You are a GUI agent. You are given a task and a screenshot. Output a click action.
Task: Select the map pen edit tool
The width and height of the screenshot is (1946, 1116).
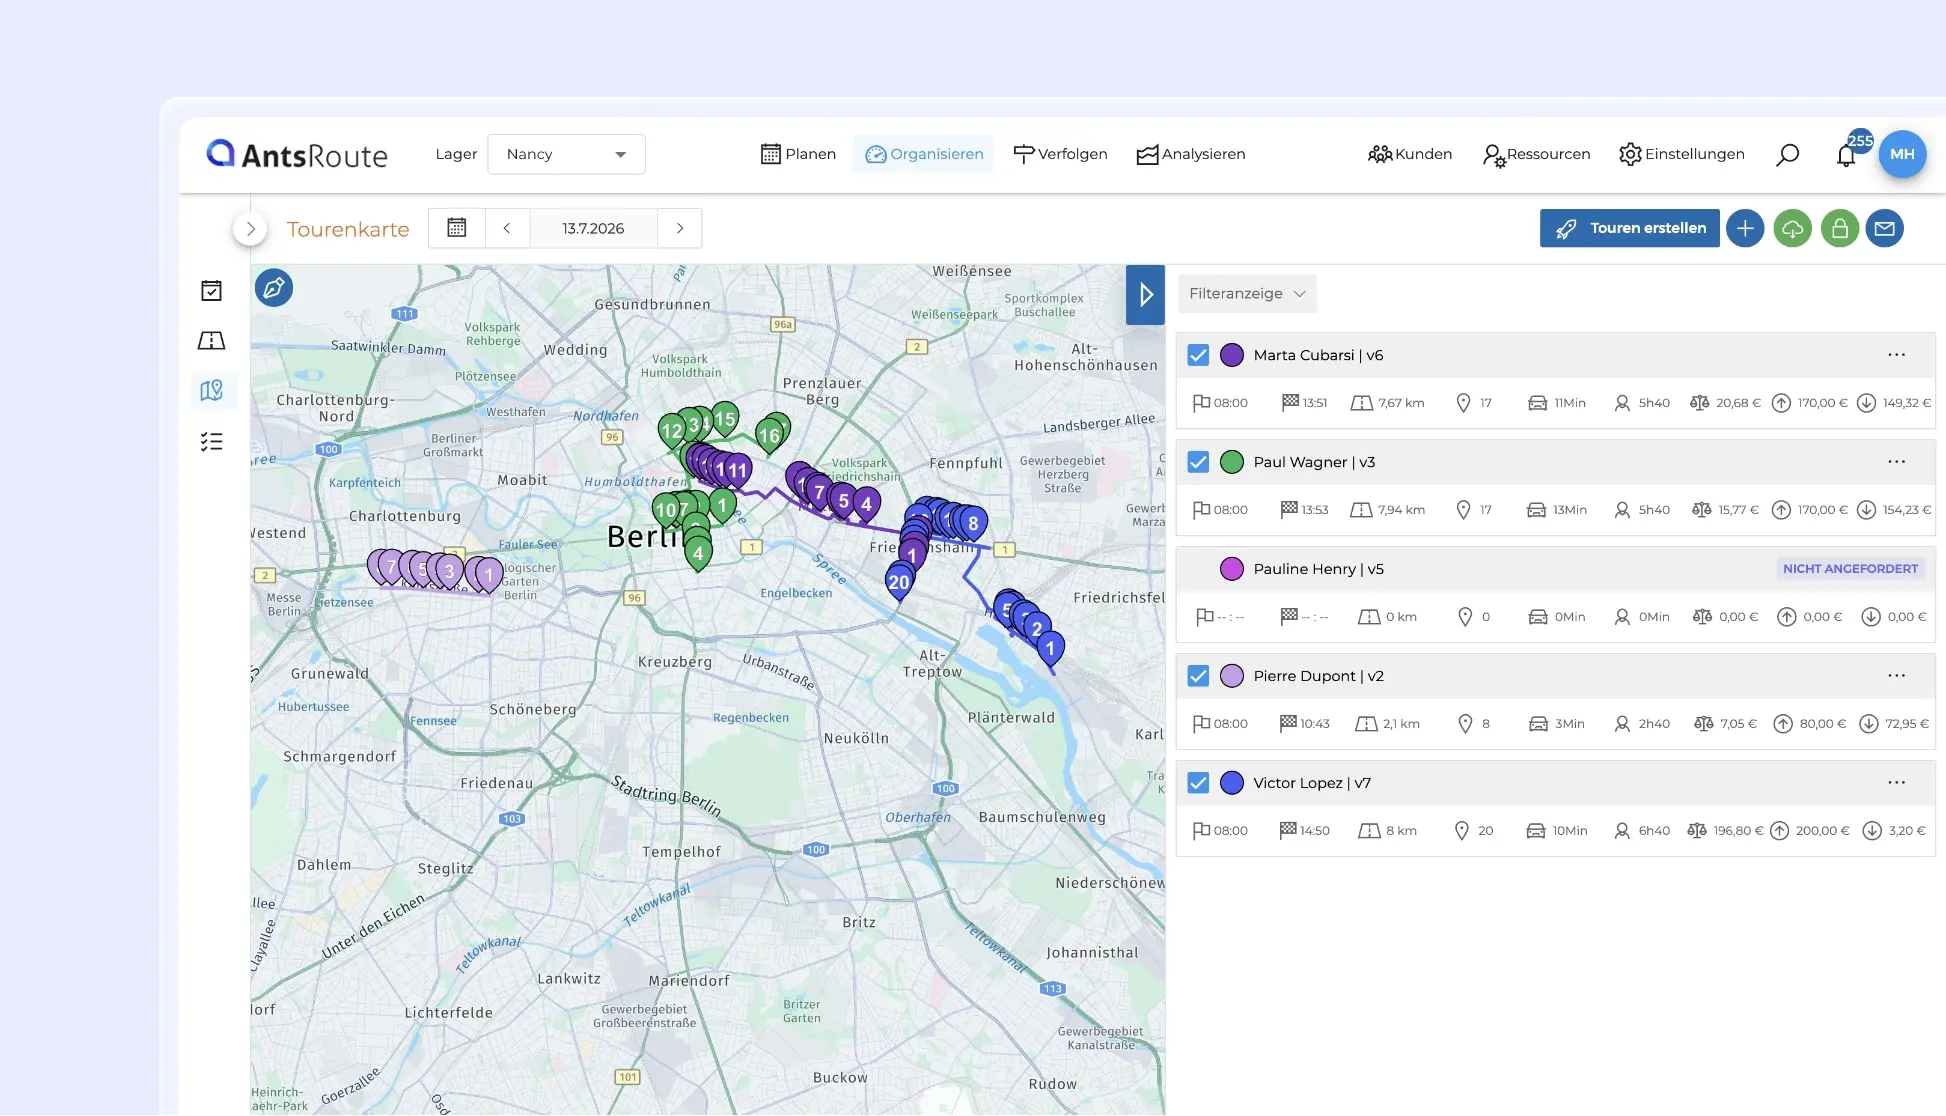tap(273, 288)
